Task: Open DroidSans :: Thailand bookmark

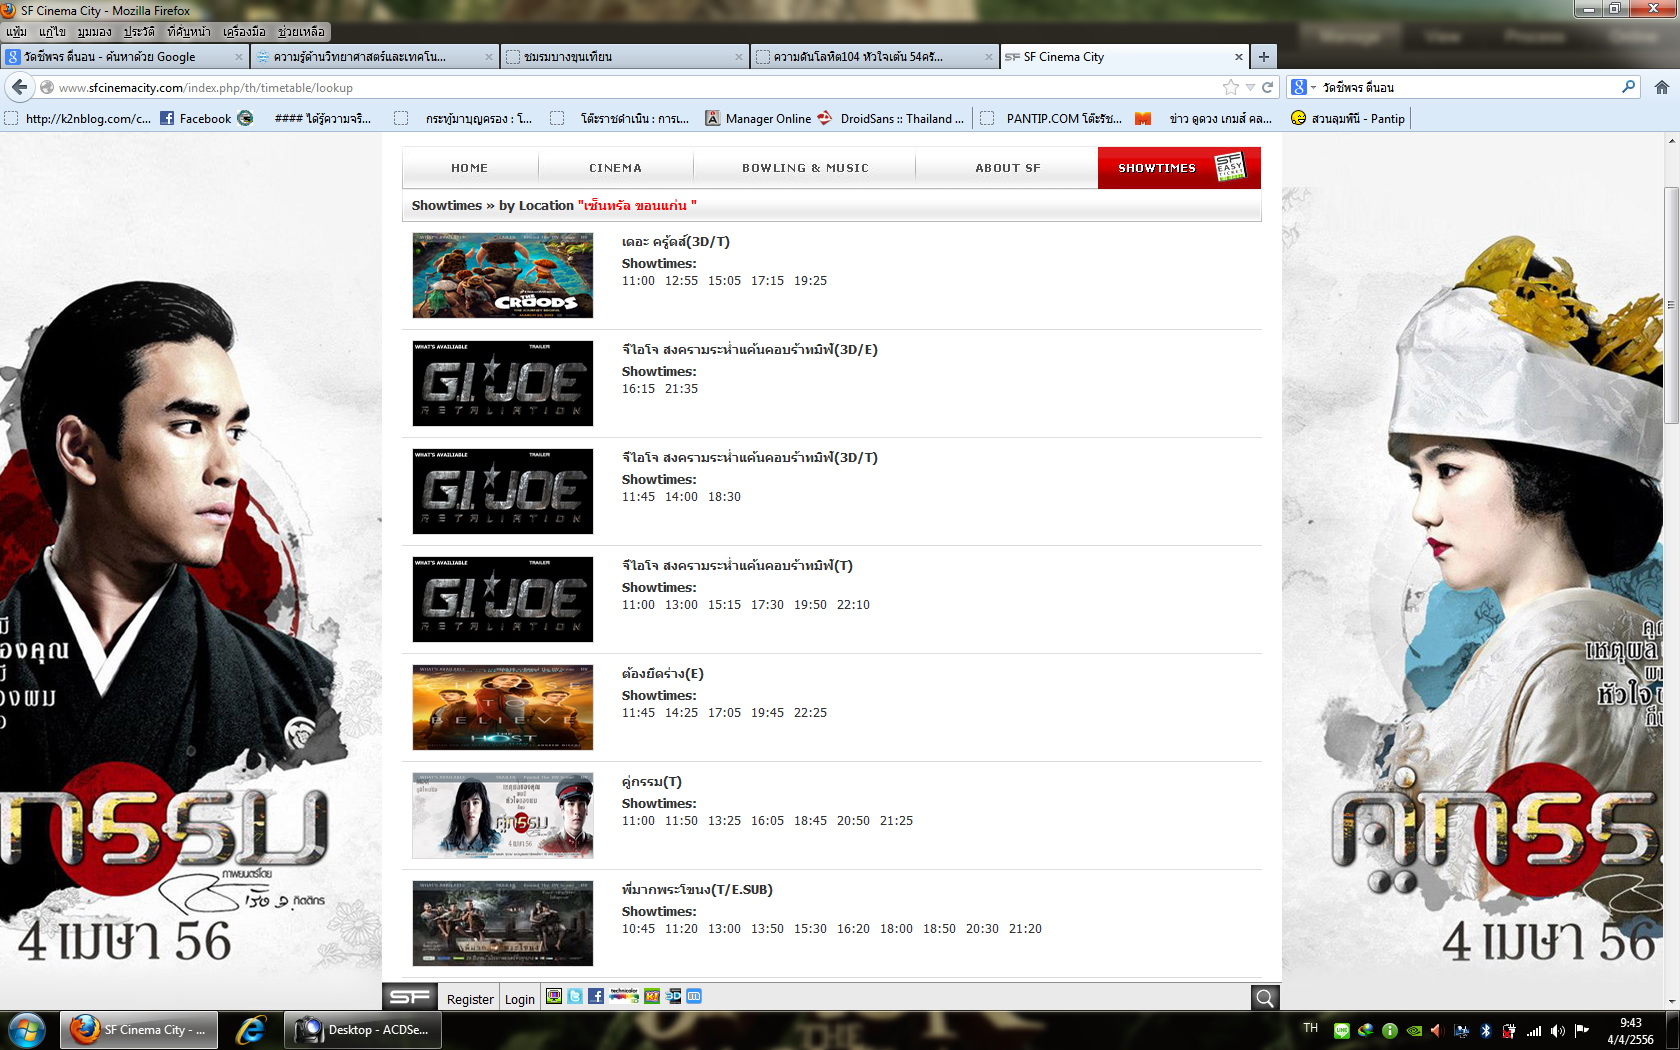Action: [x=892, y=118]
